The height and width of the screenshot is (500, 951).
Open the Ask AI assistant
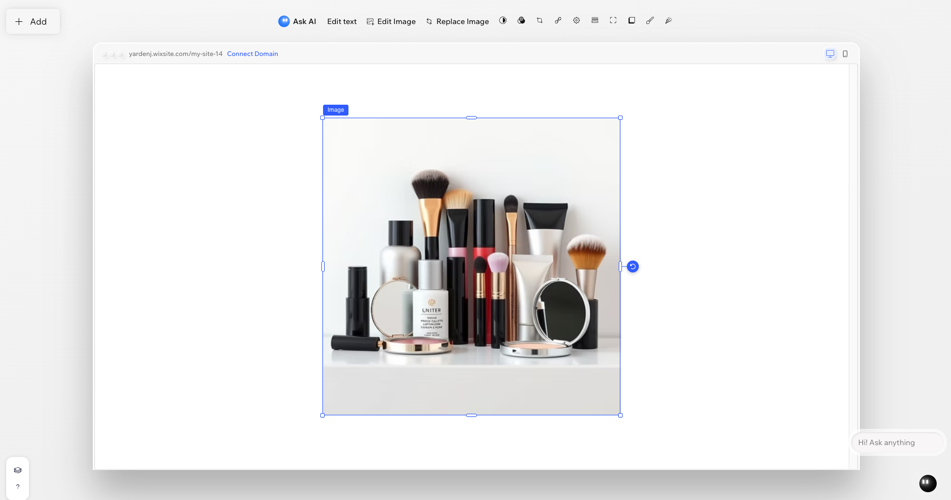coord(297,21)
